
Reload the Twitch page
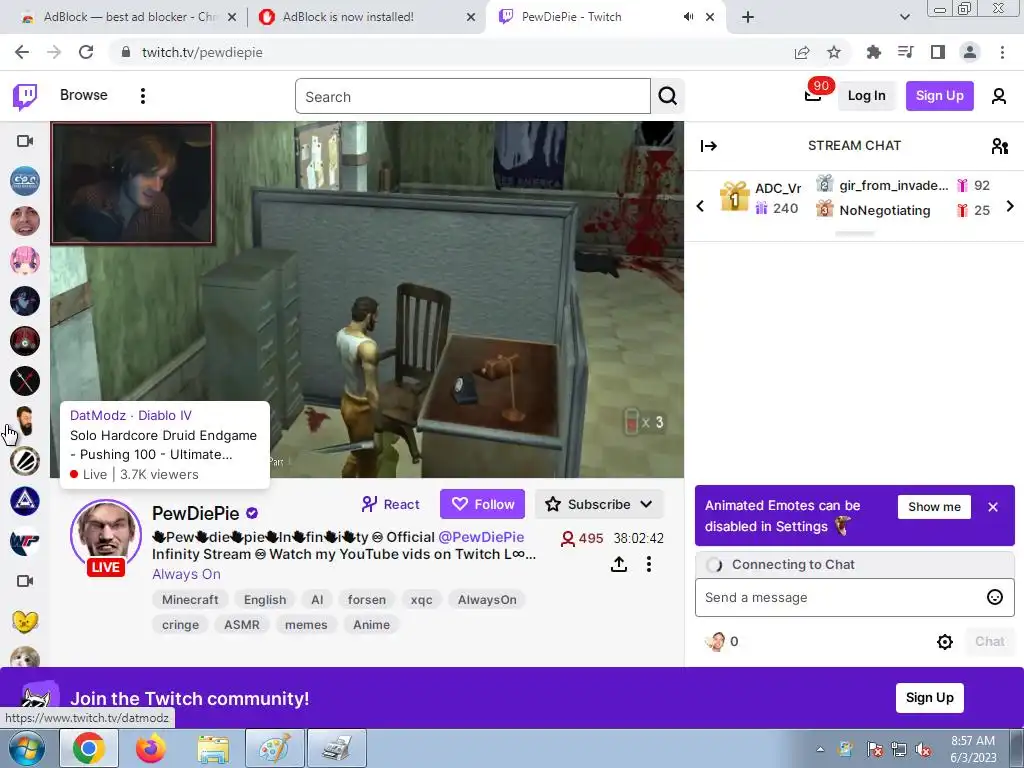tap(86, 52)
